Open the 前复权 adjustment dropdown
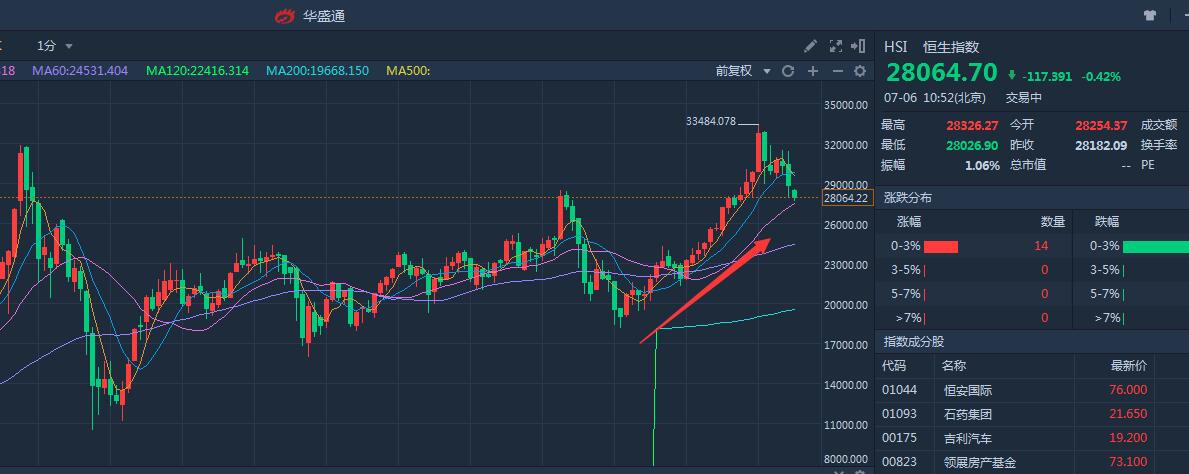This screenshot has height=474, width=1189. click(x=743, y=71)
